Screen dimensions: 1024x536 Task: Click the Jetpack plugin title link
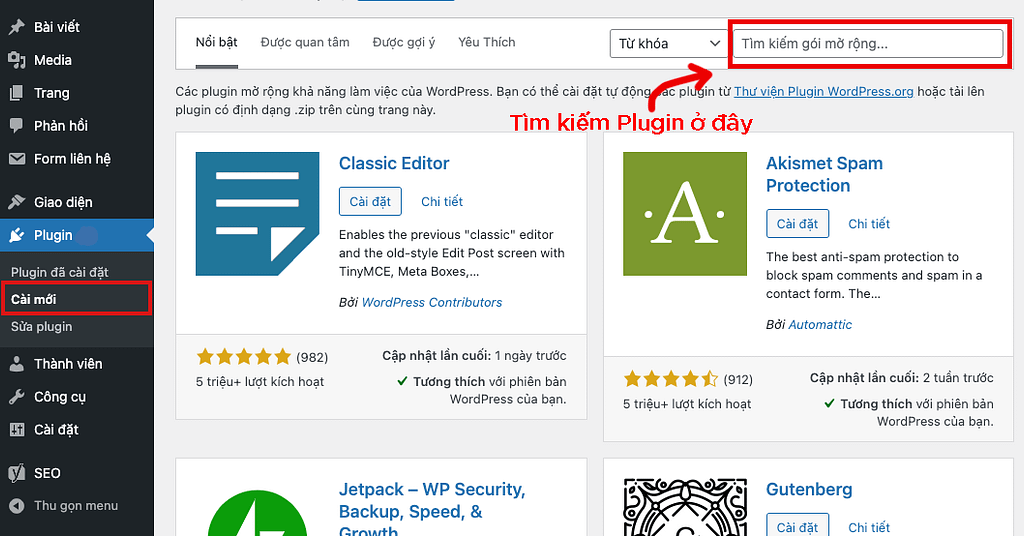[x=432, y=511]
